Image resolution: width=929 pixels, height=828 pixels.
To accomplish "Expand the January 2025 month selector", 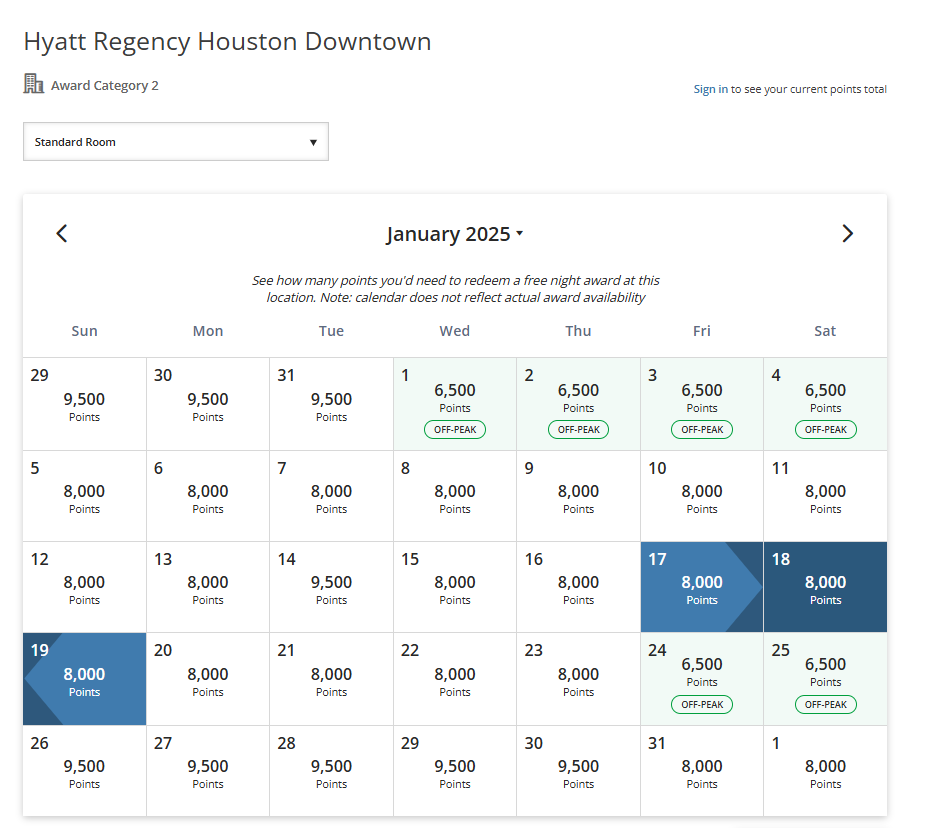I will click(454, 234).
